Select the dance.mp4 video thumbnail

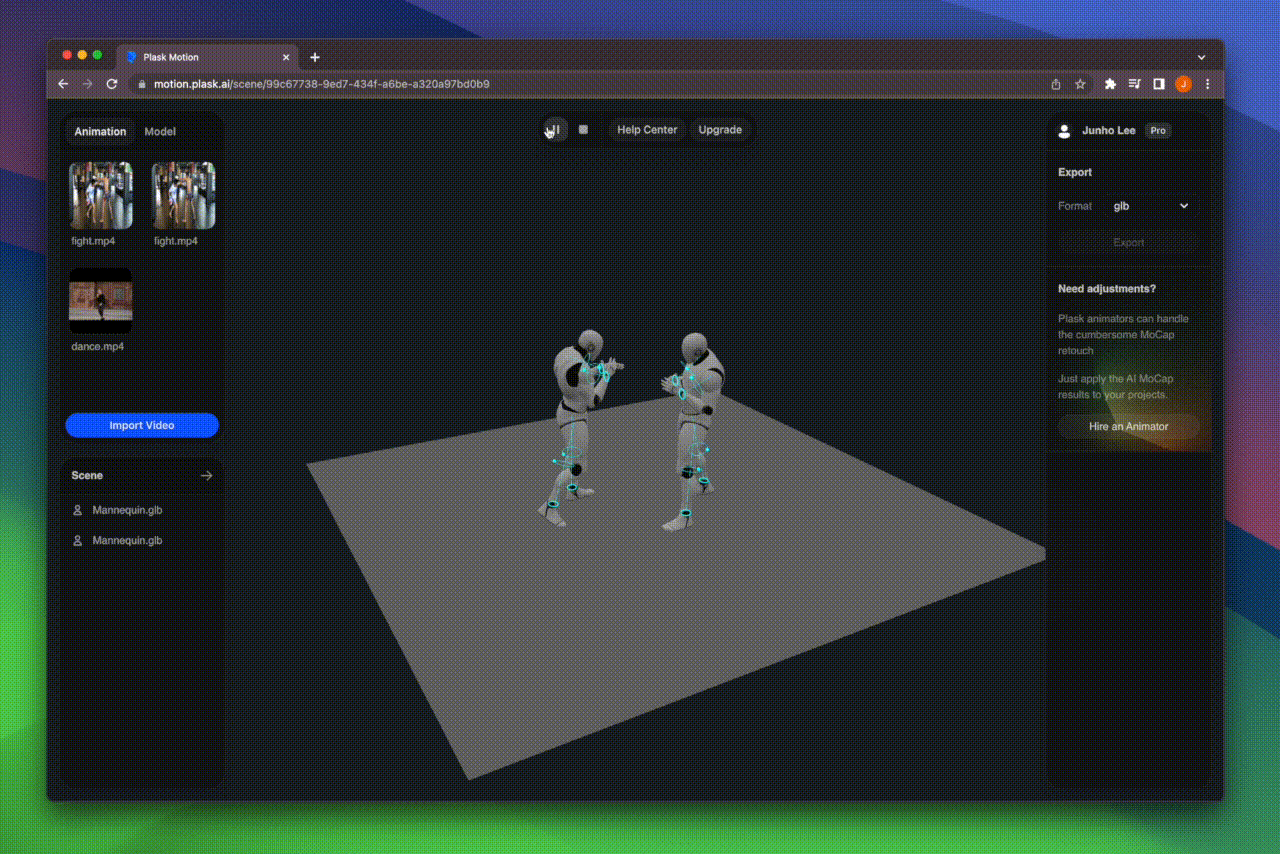point(100,301)
